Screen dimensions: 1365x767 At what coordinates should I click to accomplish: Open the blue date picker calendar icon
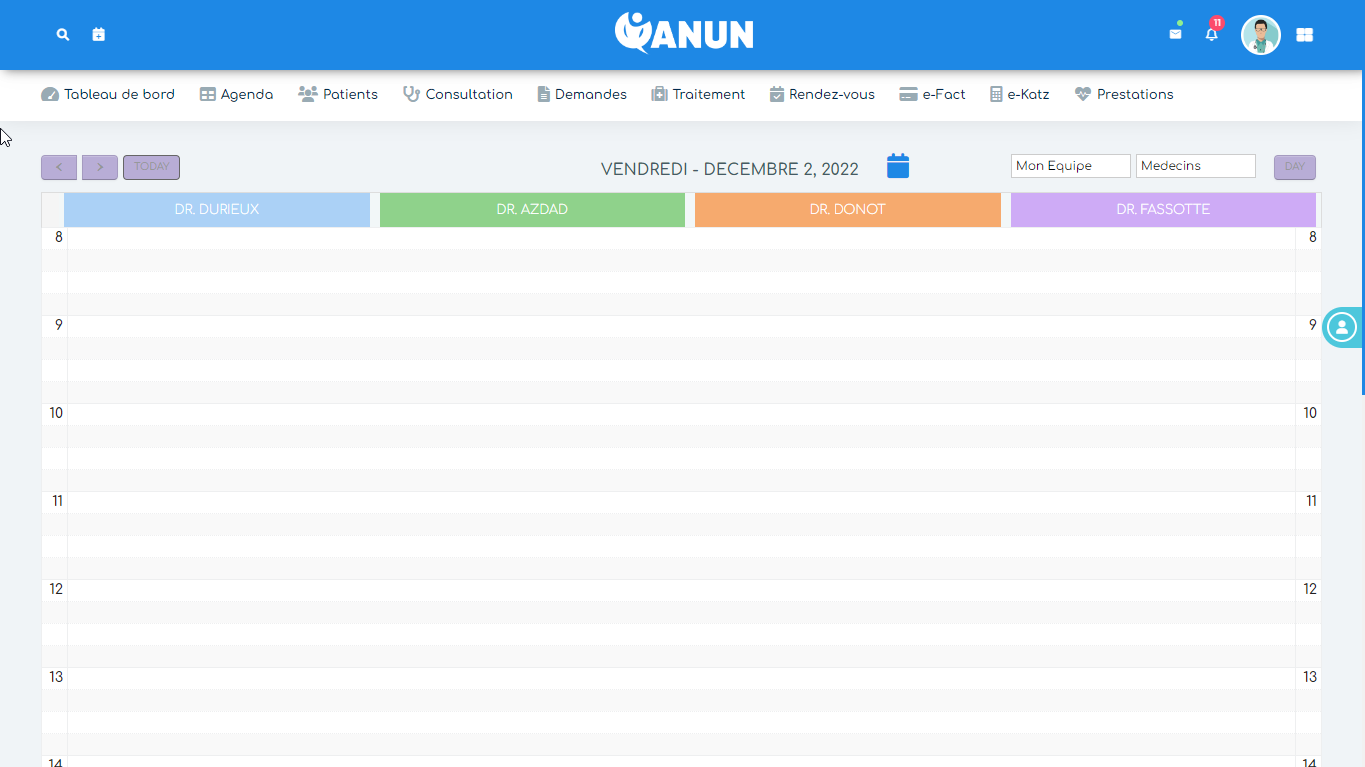(898, 166)
